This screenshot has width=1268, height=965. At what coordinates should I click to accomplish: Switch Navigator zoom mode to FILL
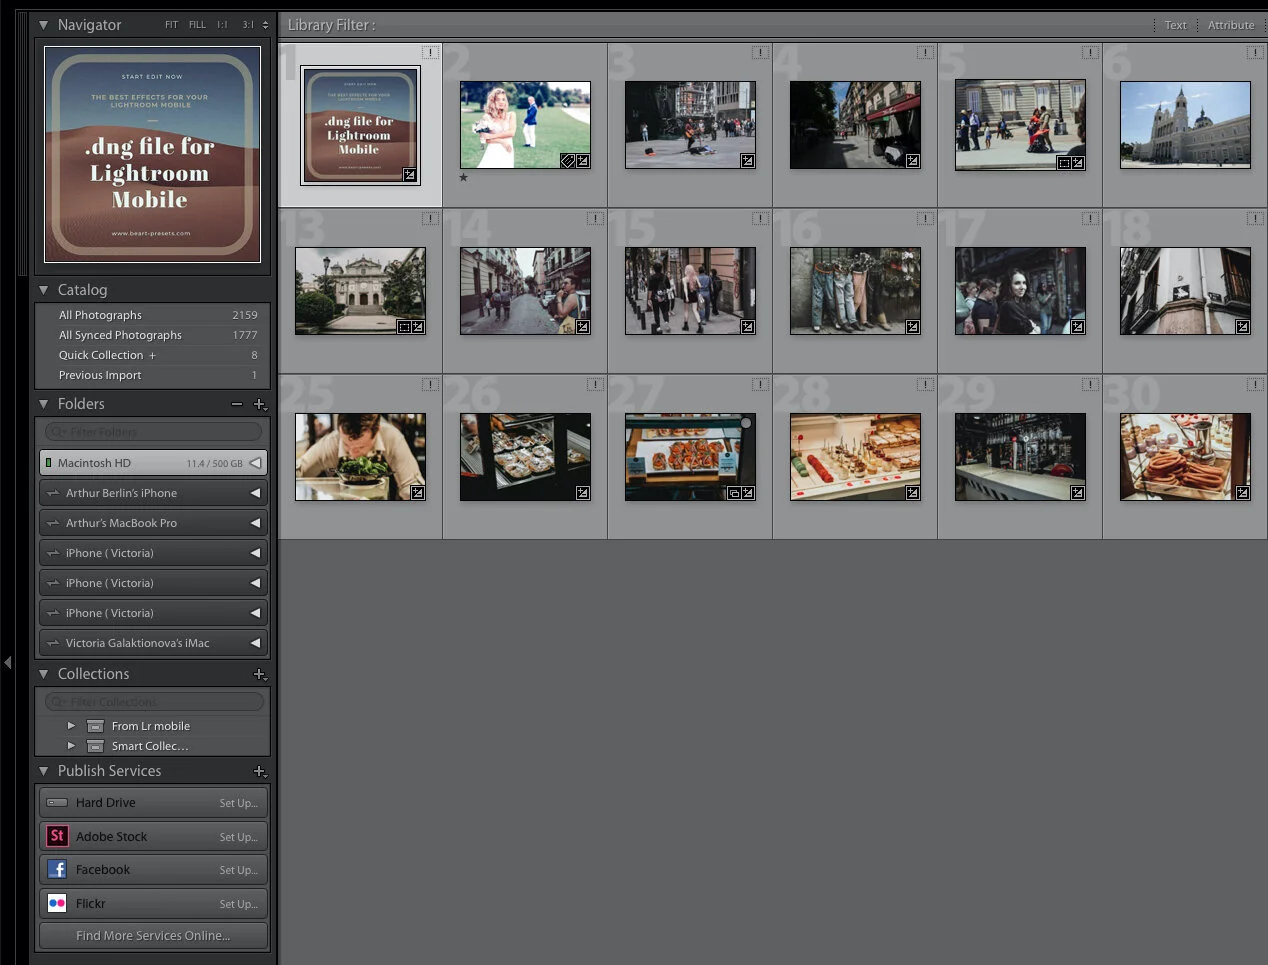point(197,24)
